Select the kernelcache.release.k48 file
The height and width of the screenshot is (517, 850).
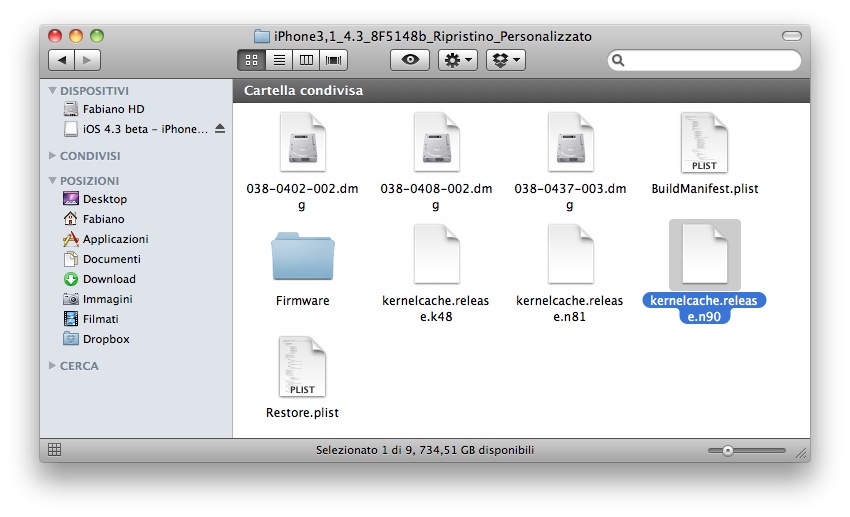(436, 257)
